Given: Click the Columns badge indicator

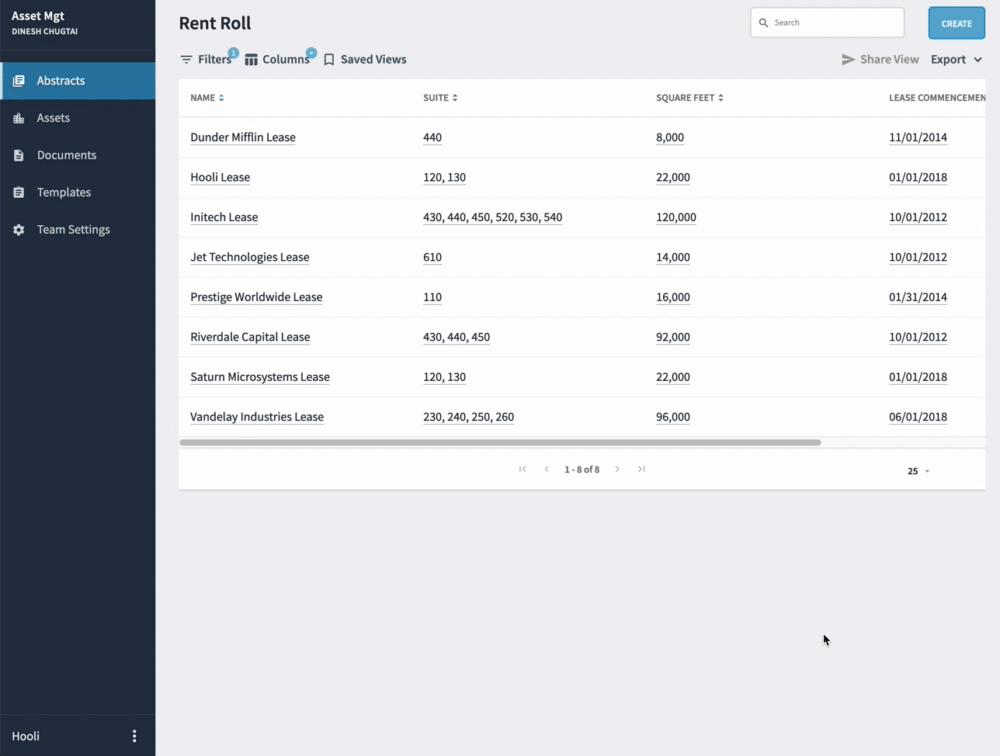Looking at the screenshot, I should (311, 52).
